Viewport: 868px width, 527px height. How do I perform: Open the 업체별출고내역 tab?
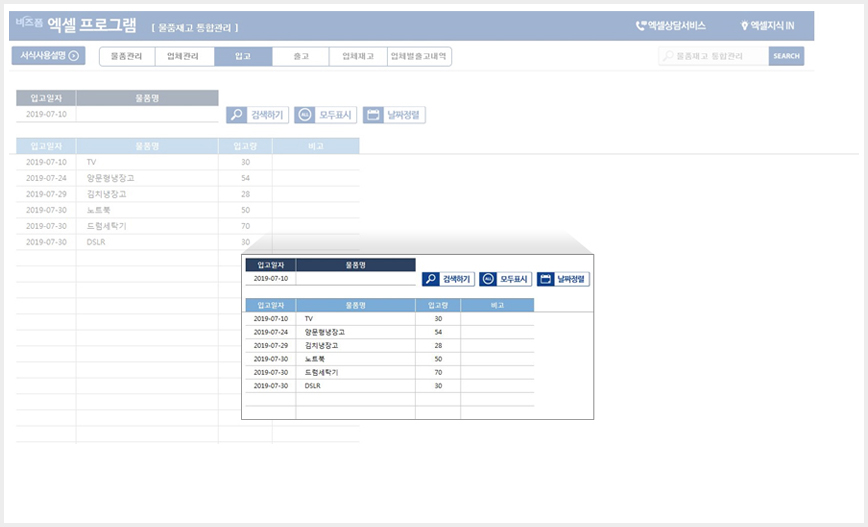pos(419,56)
